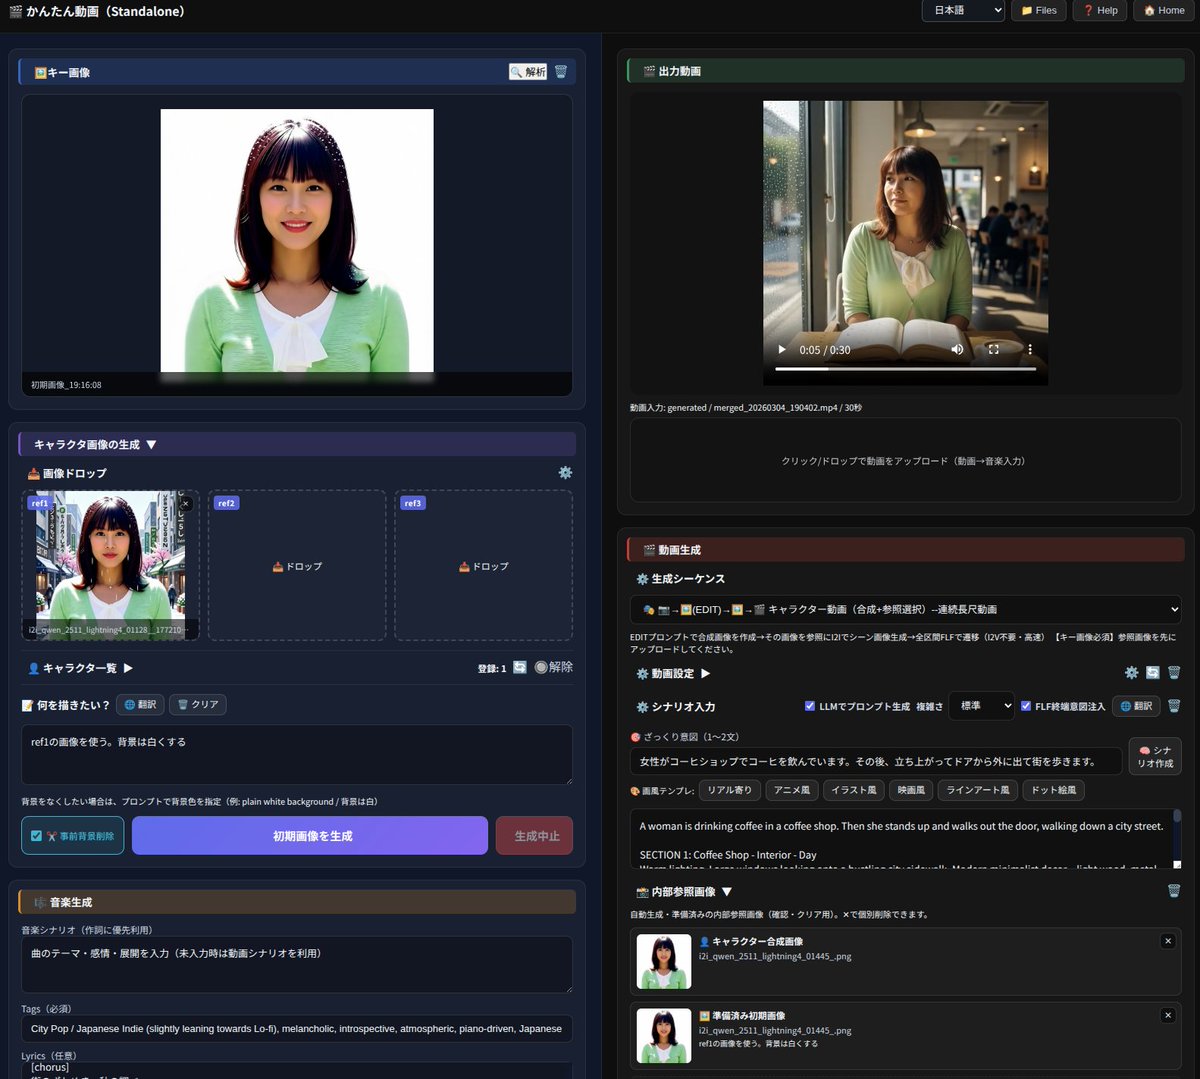Viewport: 1200px width, 1079px height.
Task: Click the 初期画像_19:16:08 caption
Action: pyautogui.click(x=66, y=384)
